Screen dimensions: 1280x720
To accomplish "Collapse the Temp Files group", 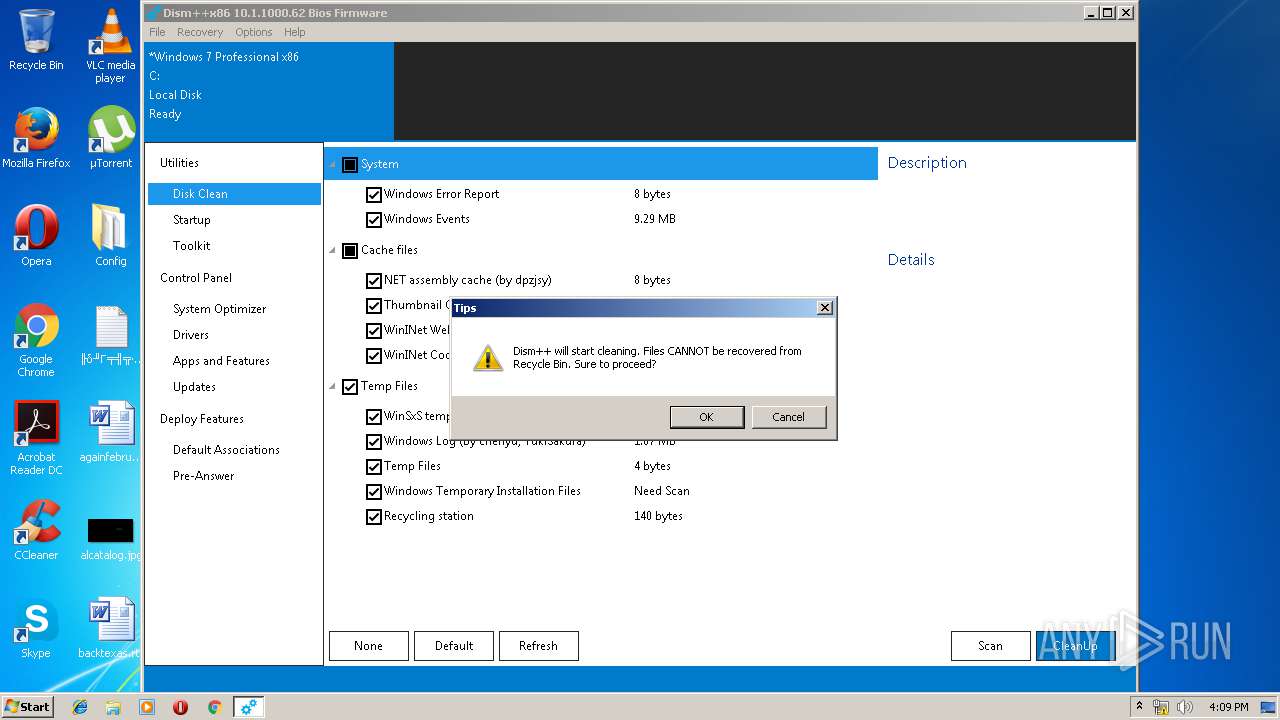I will [333, 386].
